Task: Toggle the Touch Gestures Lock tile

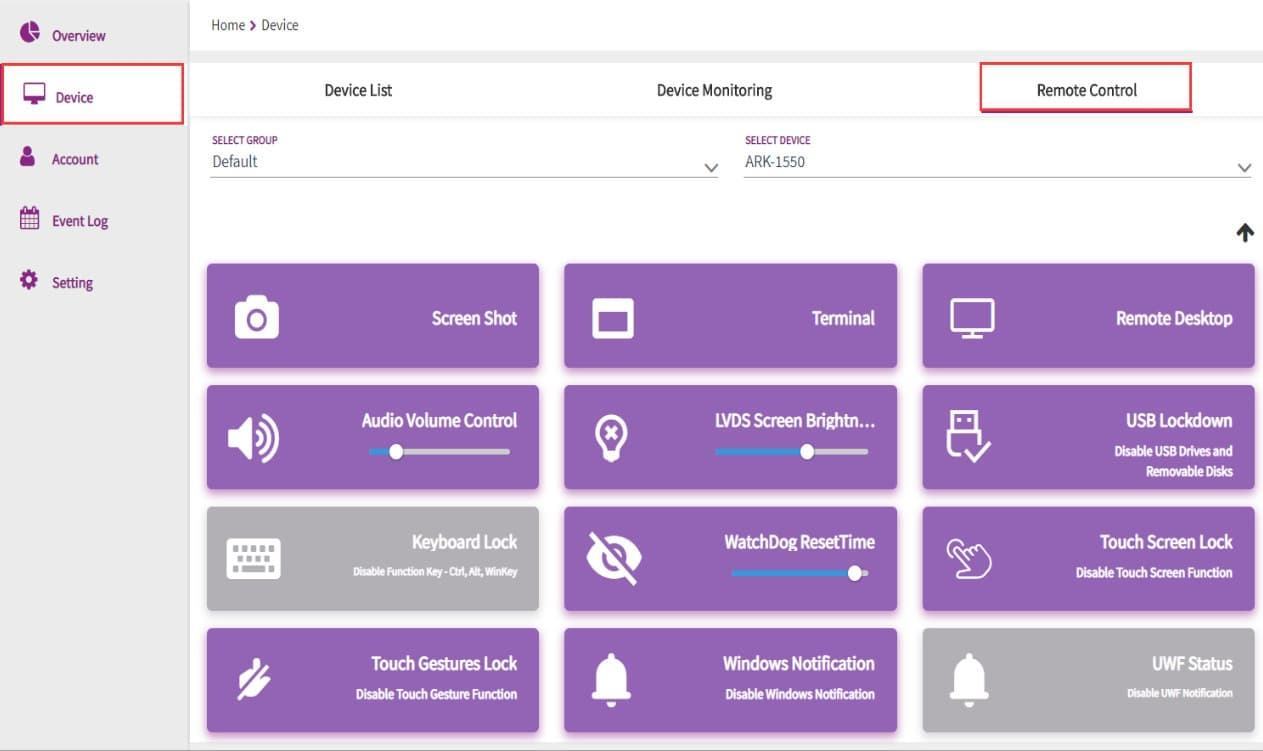Action: click(372, 680)
